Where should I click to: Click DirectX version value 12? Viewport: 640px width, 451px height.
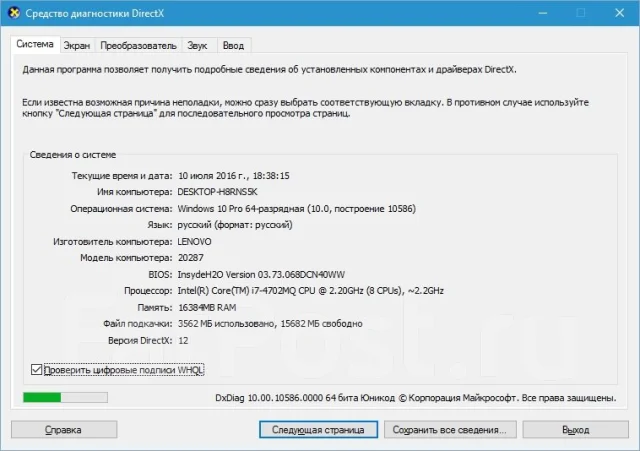point(183,340)
